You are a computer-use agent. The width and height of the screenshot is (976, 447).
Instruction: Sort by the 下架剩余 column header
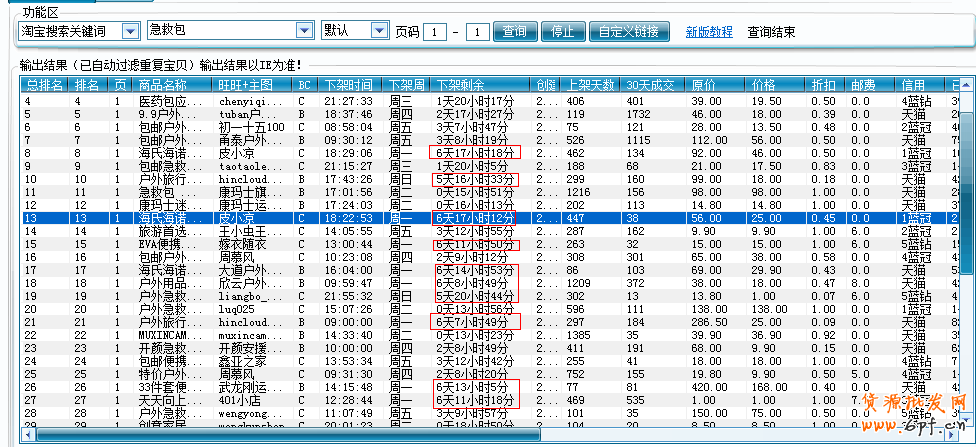pyautogui.click(x=461, y=86)
